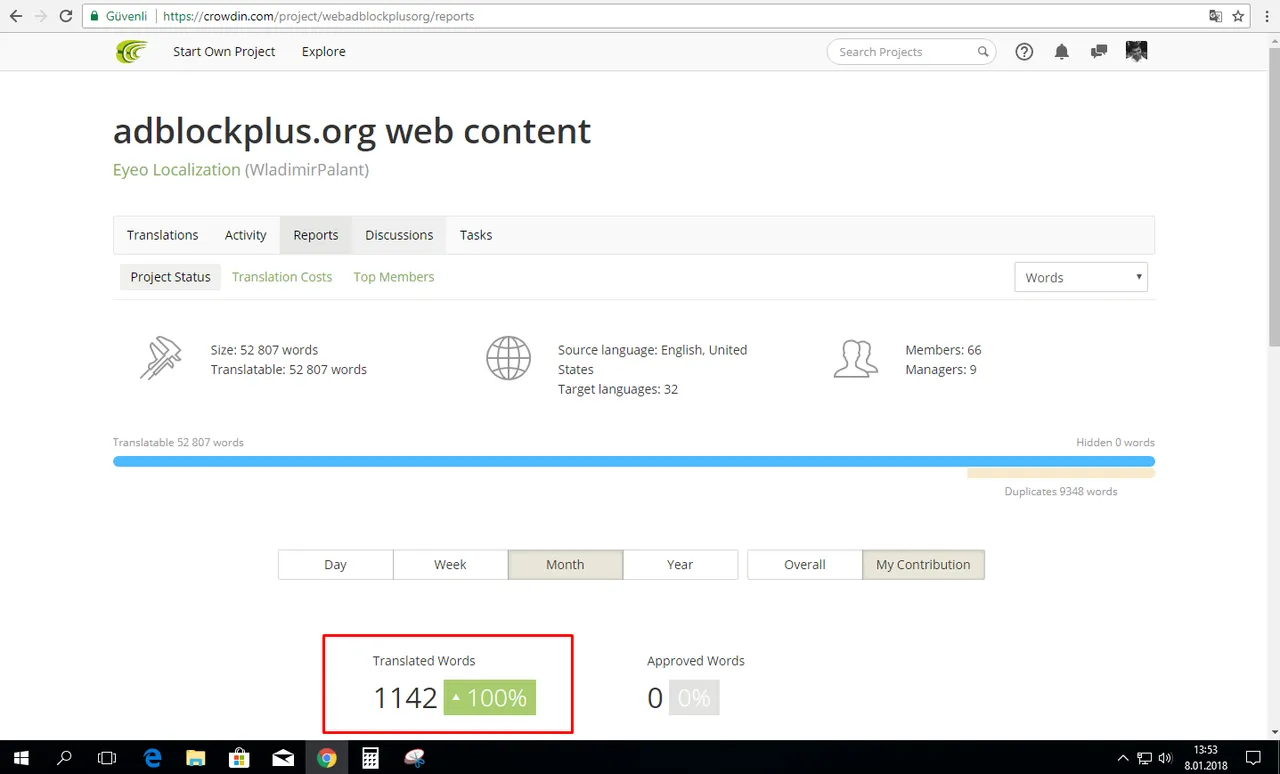Select the Year period toggle
This screenshot has height=774, width=1280.
680,564
